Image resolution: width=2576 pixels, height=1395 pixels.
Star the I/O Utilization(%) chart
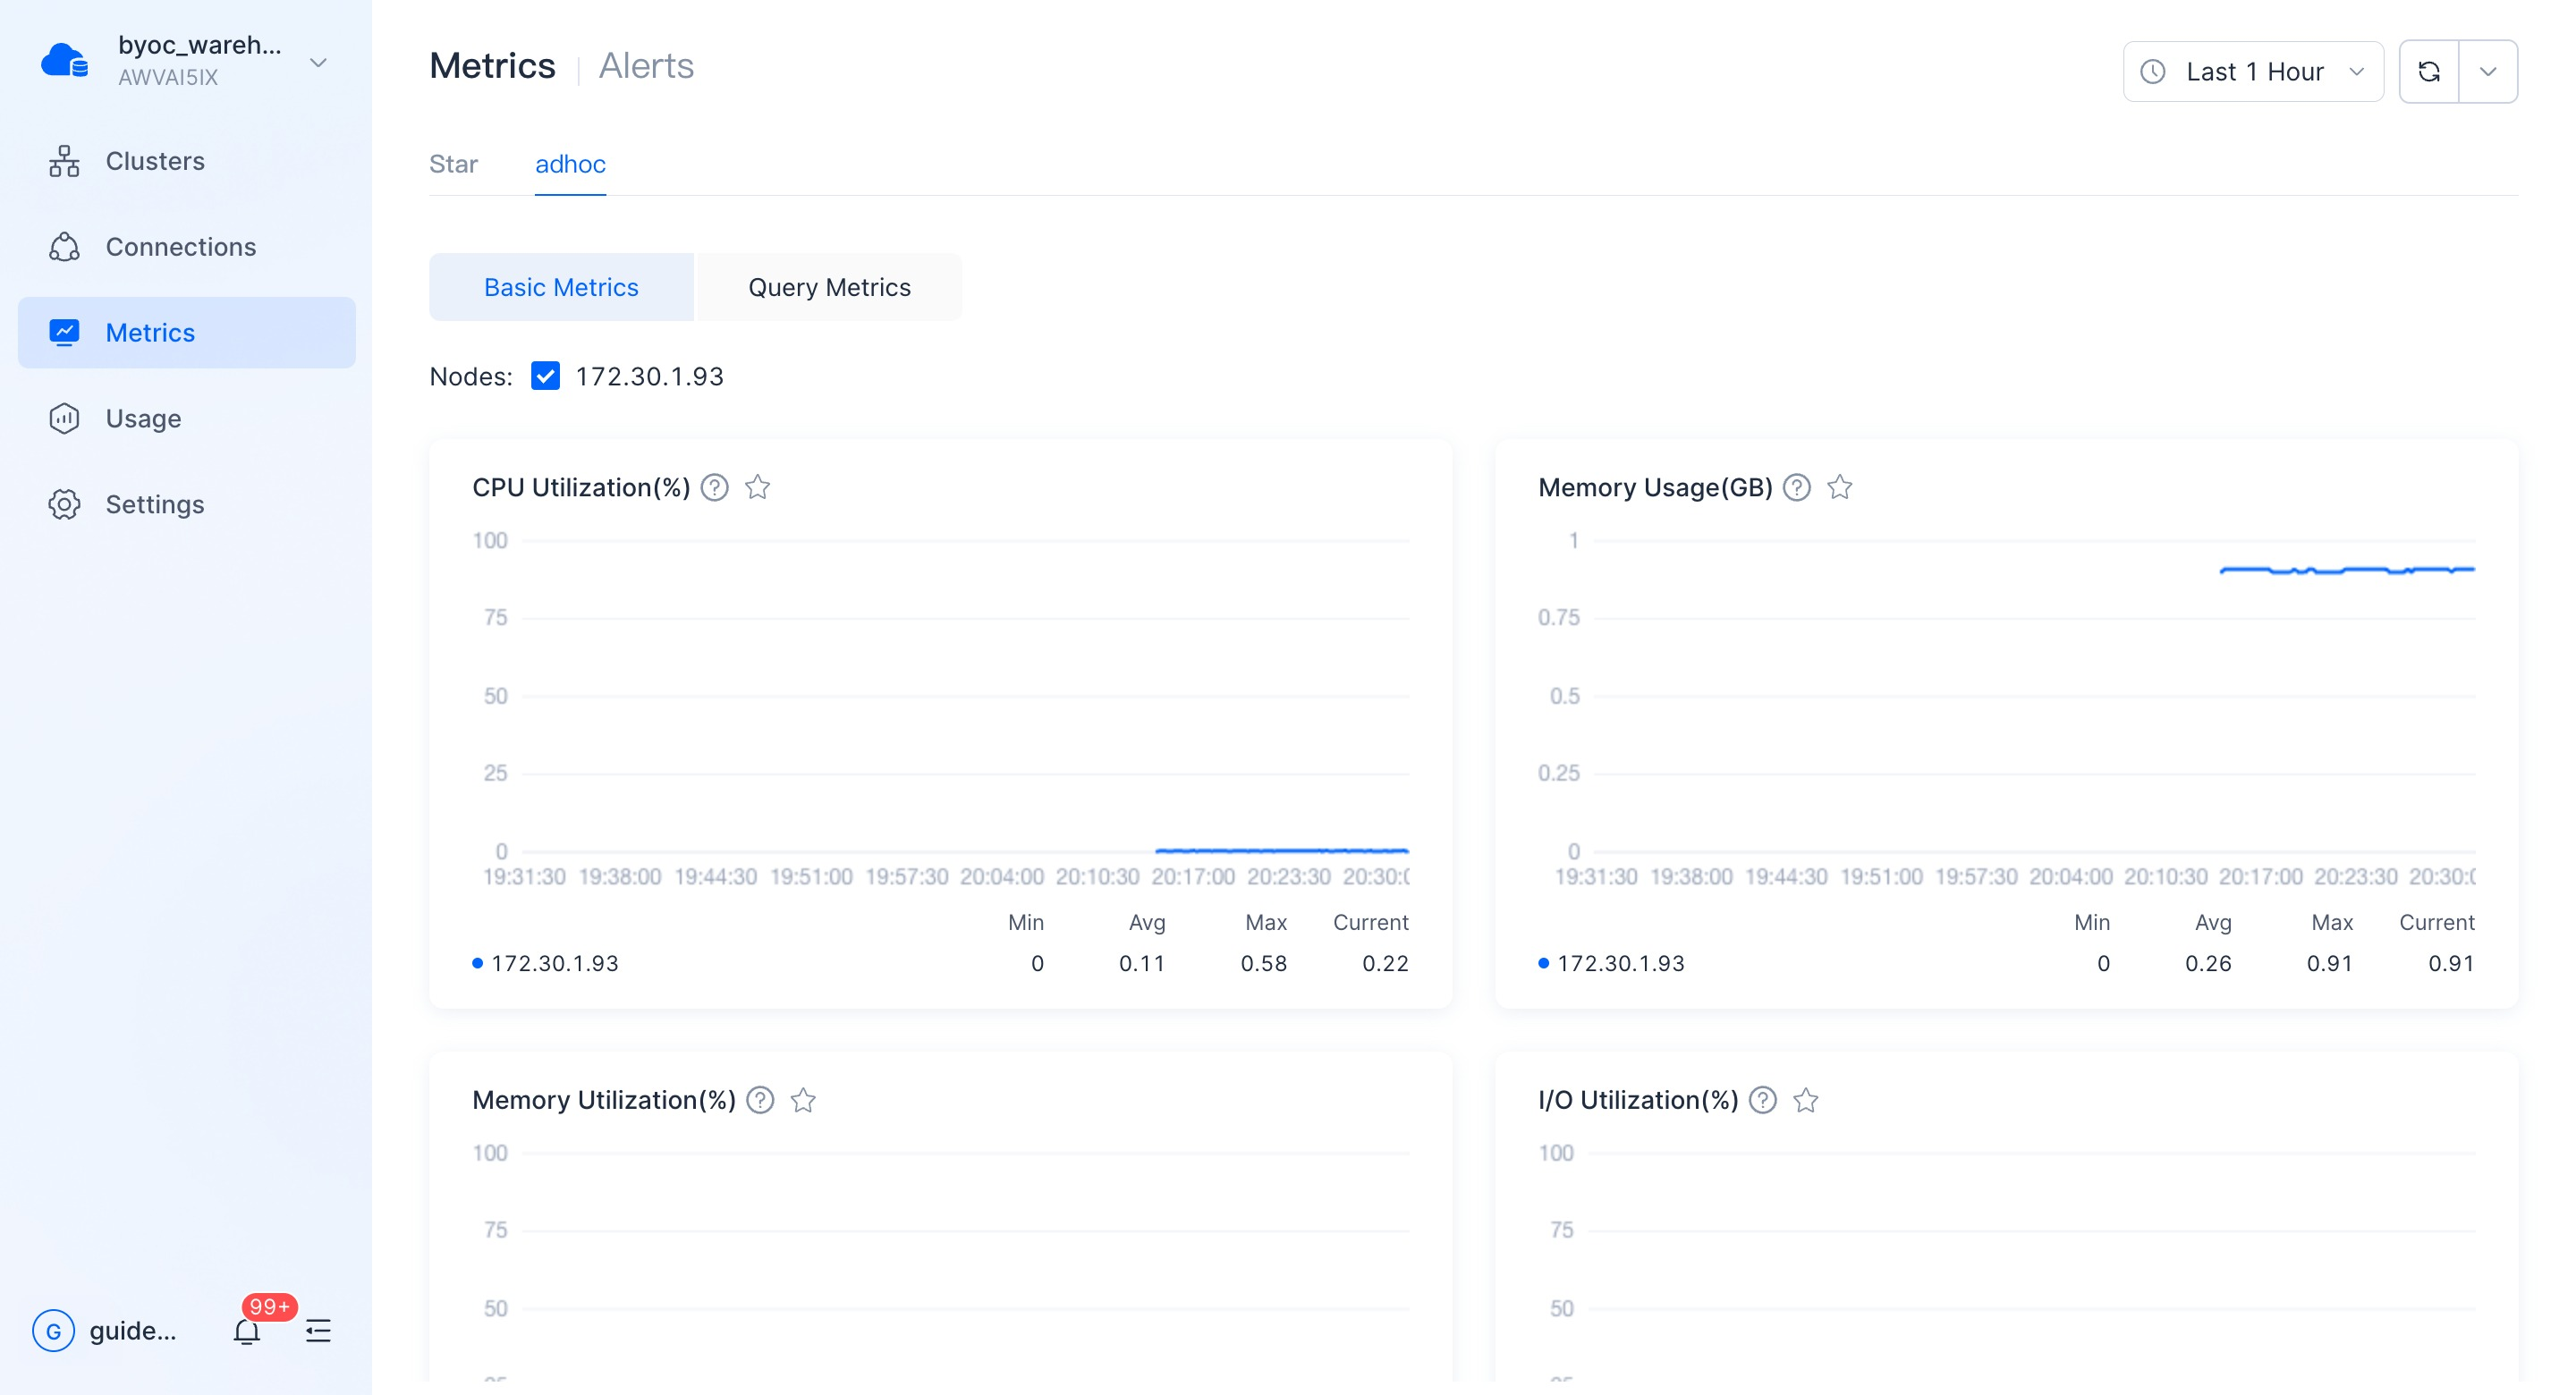pos(1806,1101)
